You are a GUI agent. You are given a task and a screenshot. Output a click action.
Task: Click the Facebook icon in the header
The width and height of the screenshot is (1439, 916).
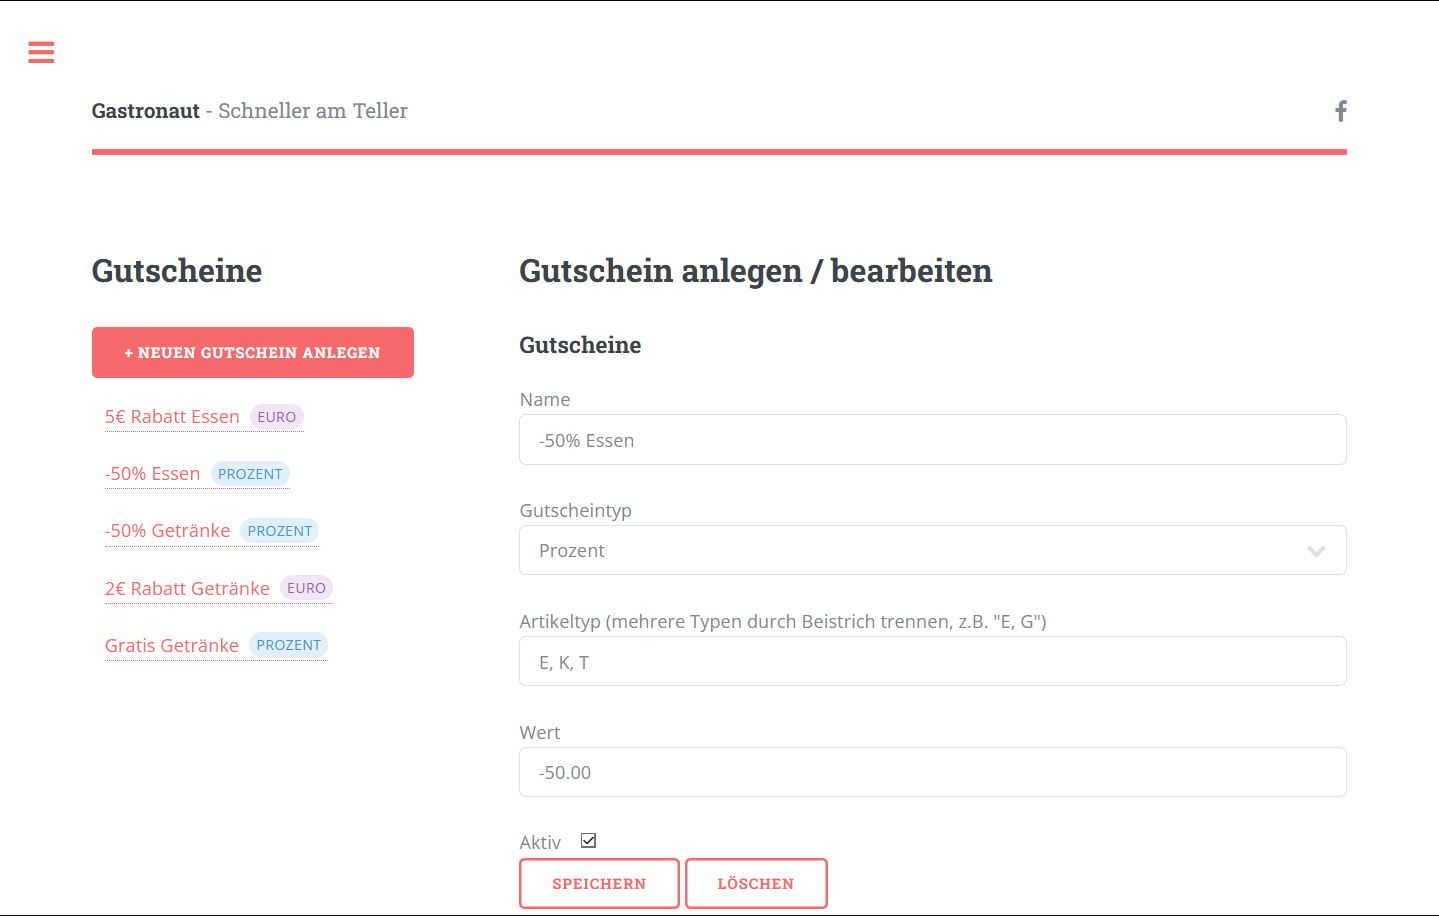click(x=1340, y=111)
